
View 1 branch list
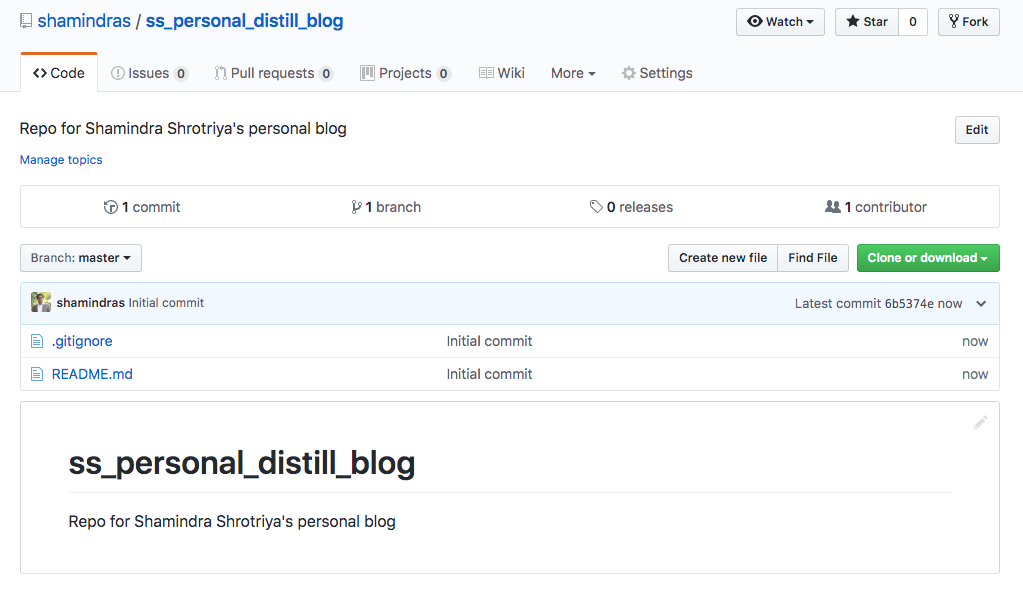click(386, 207)
